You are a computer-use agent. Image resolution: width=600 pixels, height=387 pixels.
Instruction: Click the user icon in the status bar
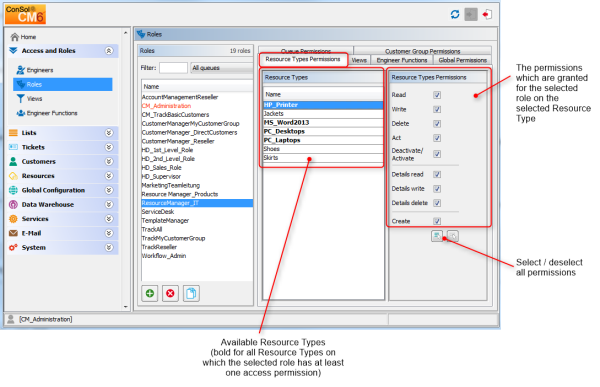tap(11, 319)
